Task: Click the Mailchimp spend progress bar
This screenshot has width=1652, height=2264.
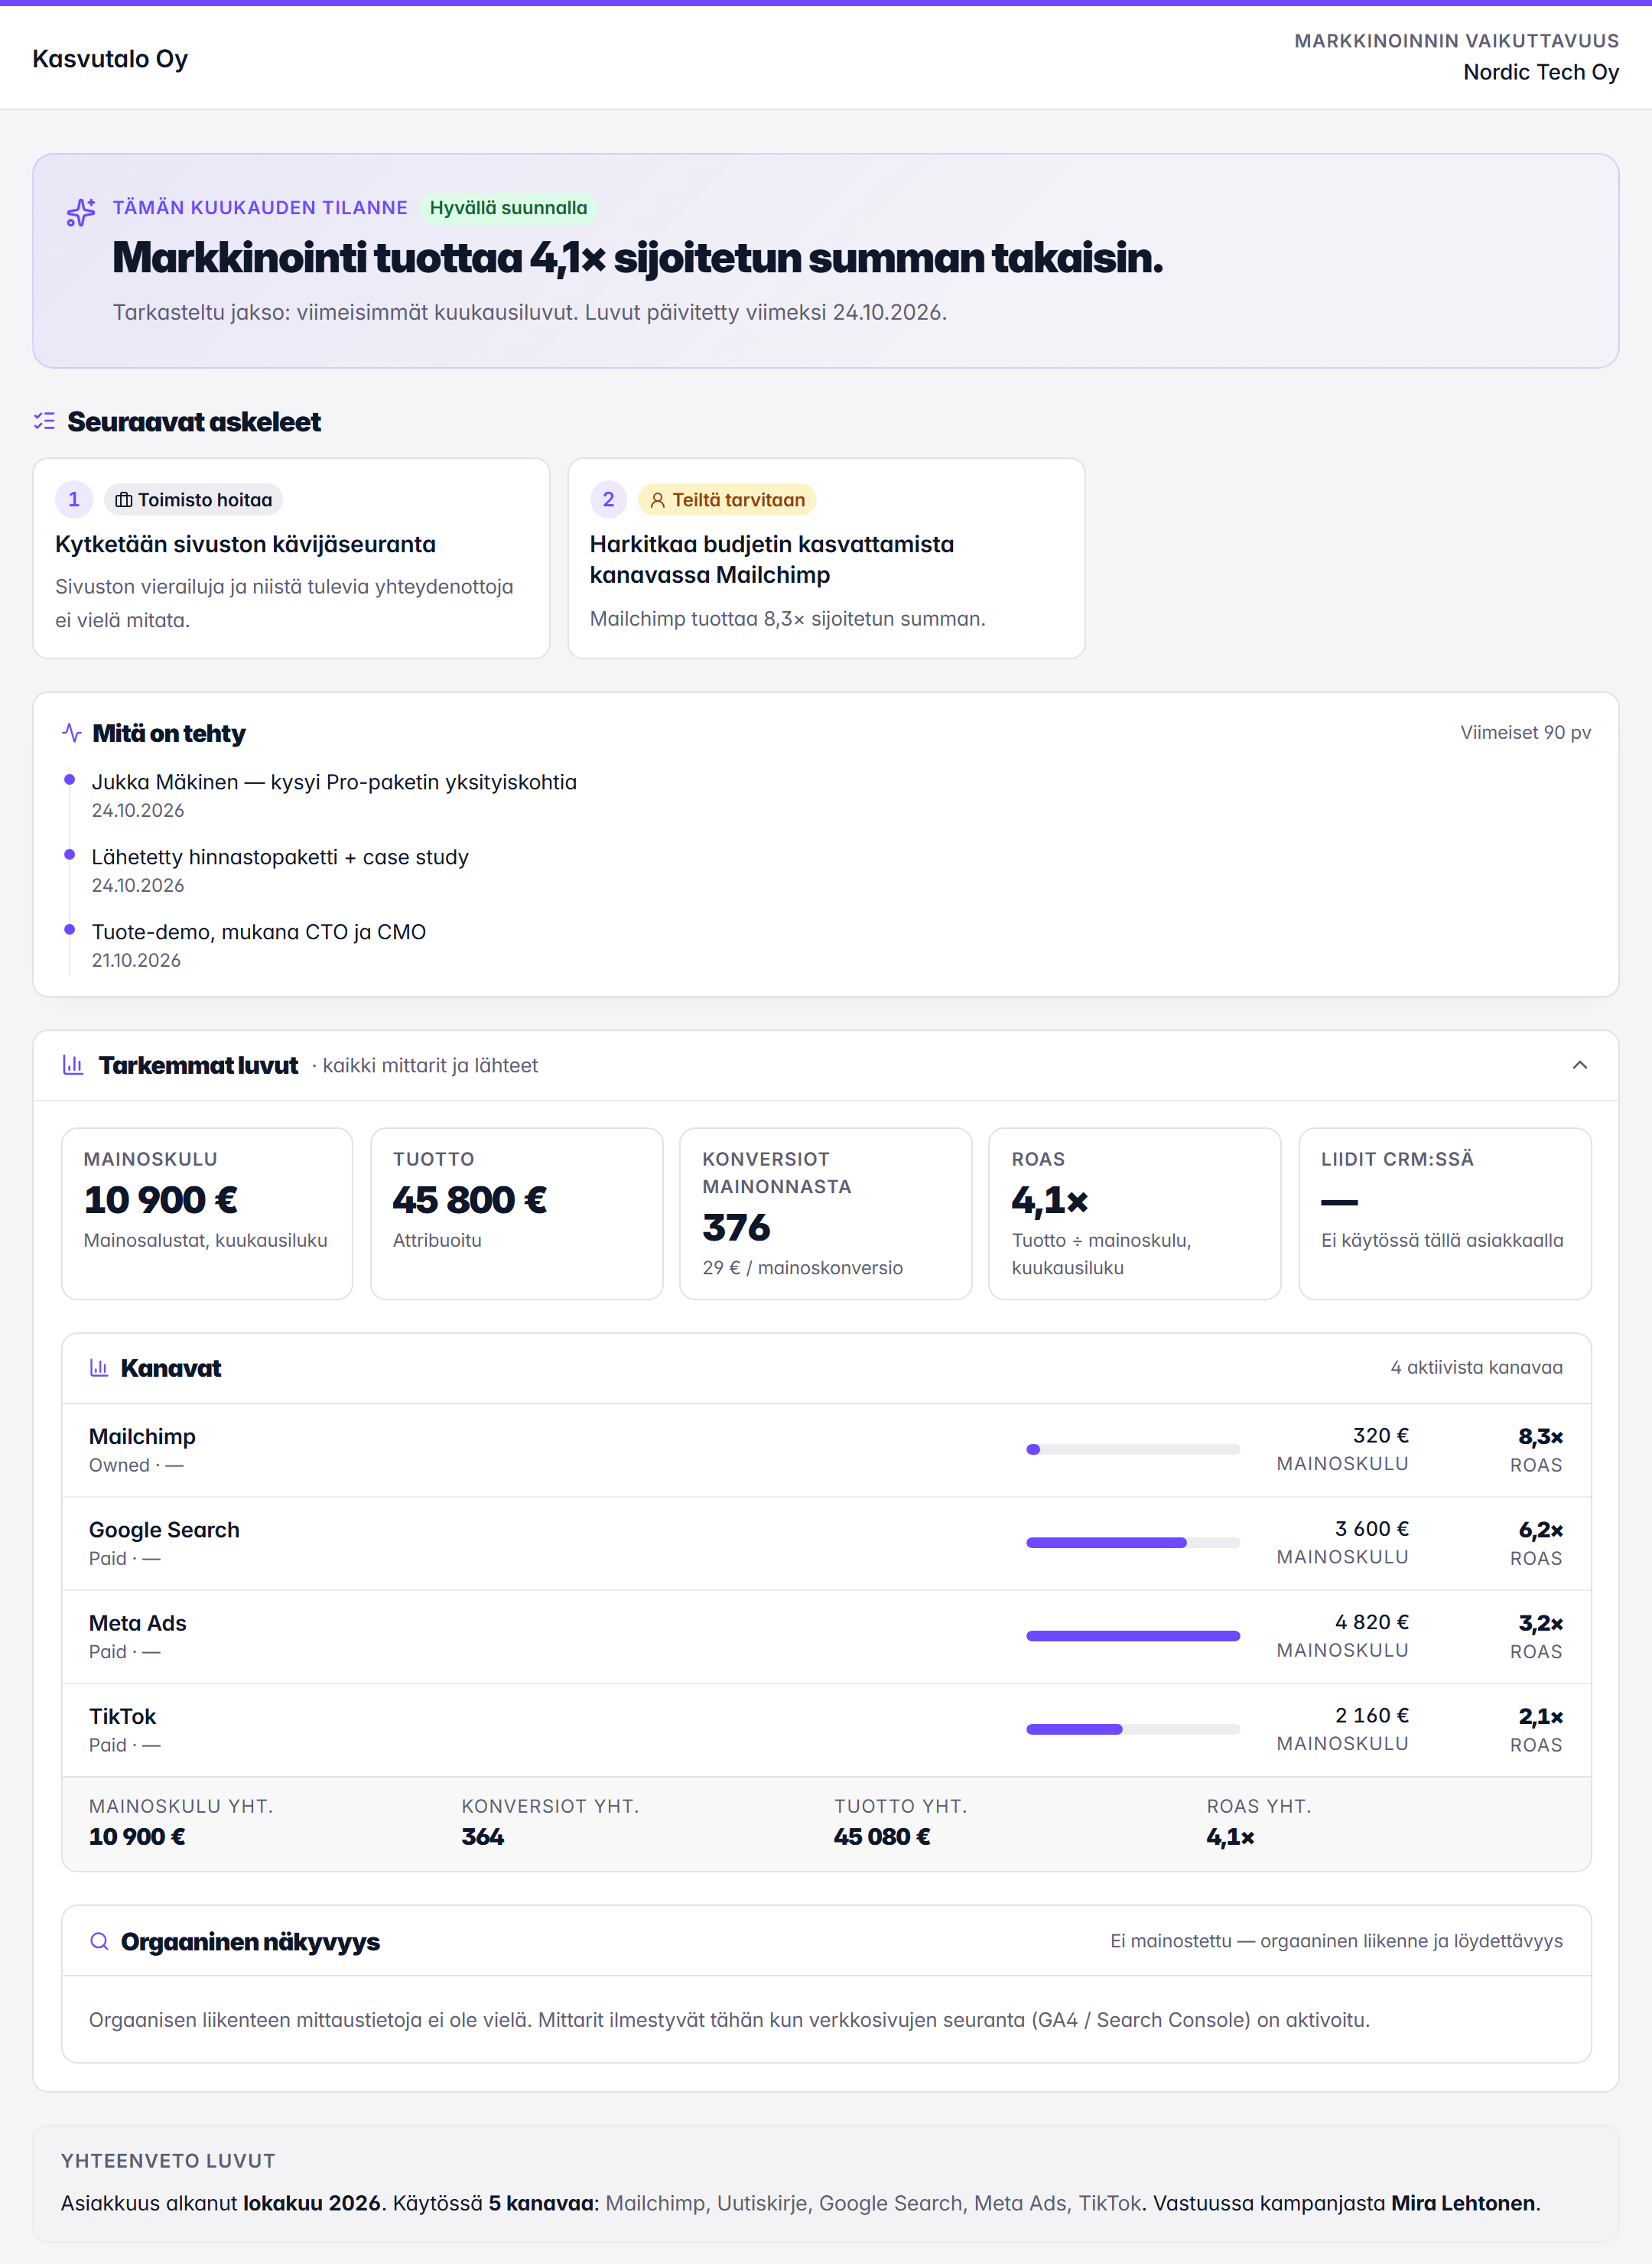Action: 1133,1449
